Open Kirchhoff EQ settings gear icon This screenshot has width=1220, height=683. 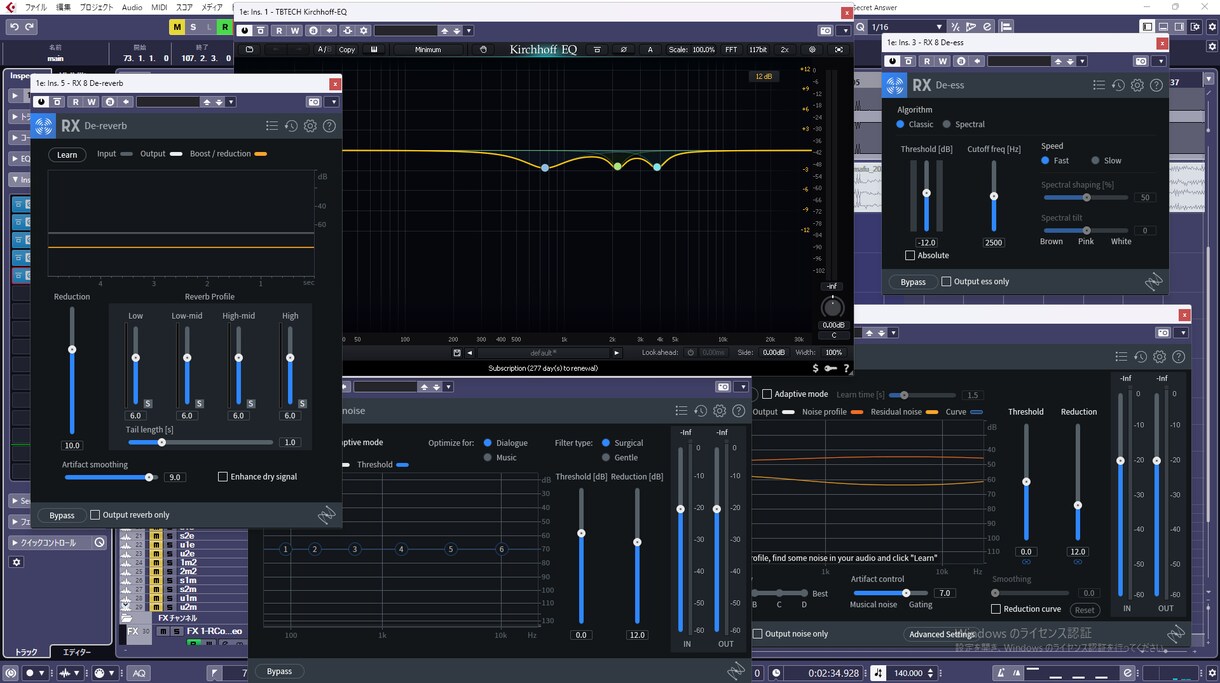pos(812,49)
